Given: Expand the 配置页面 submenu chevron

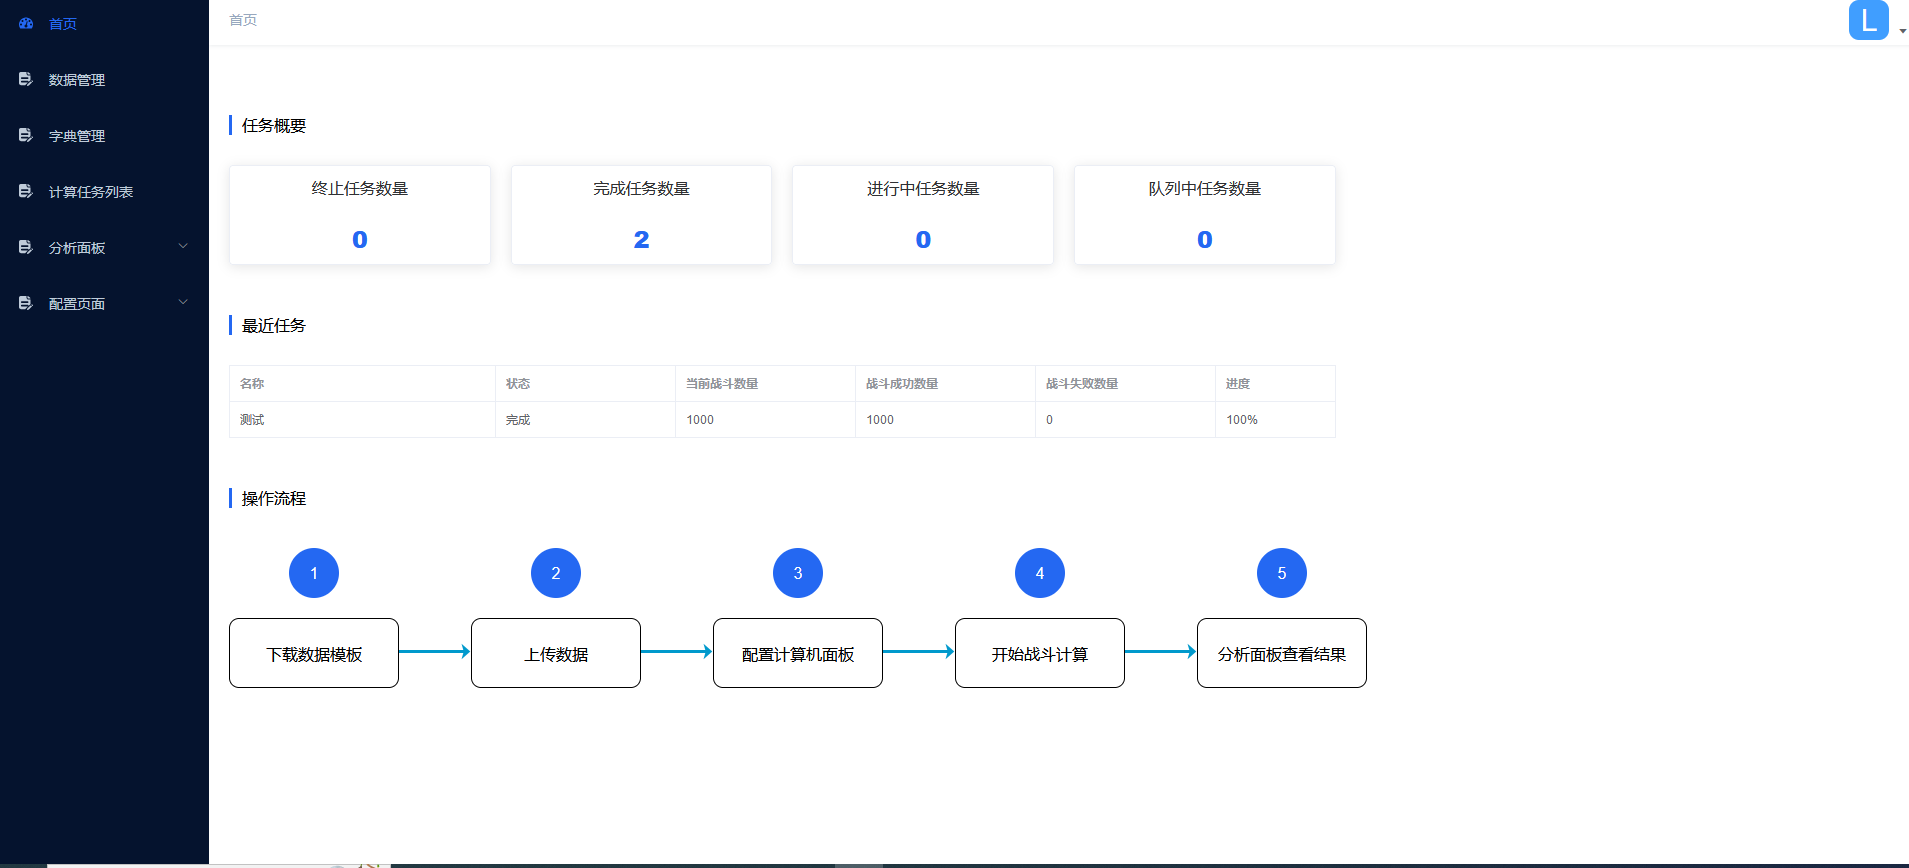Looking at the screenshot, I should tap(183, 302).
